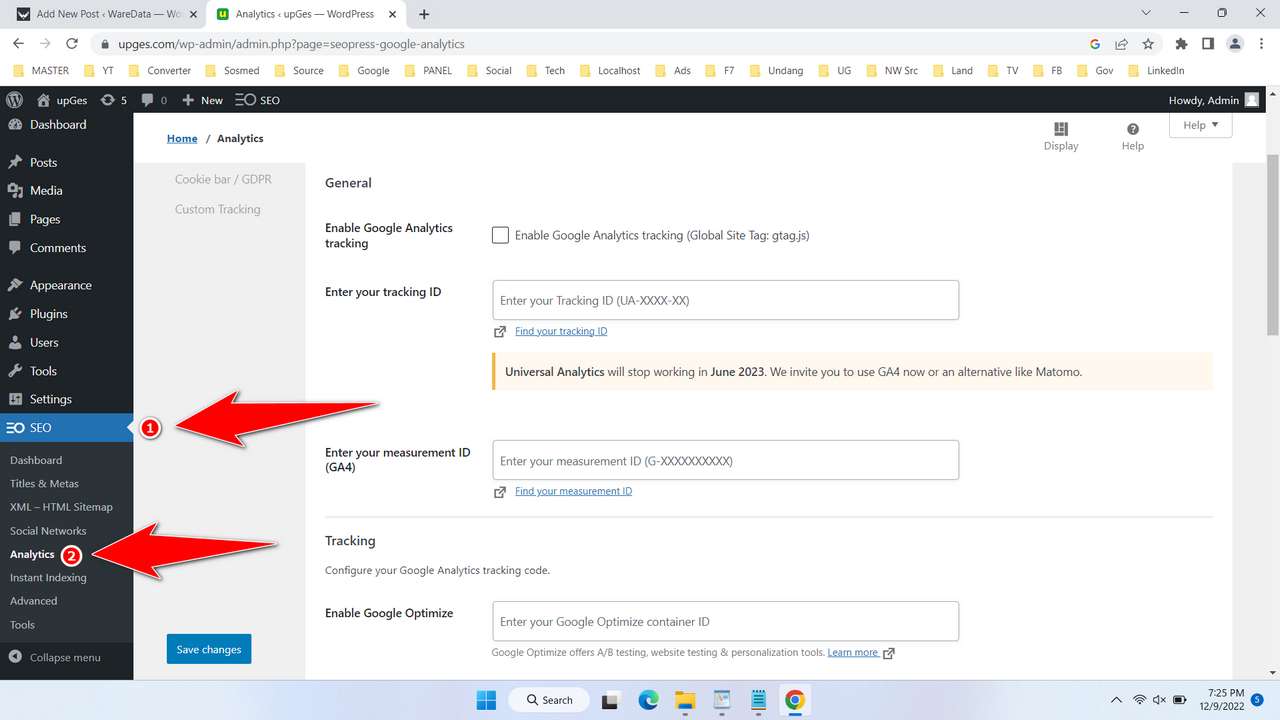1280x720 pixels.
Task: Enable Google Analytics tracking checkbox
Action: pos(500,235)
